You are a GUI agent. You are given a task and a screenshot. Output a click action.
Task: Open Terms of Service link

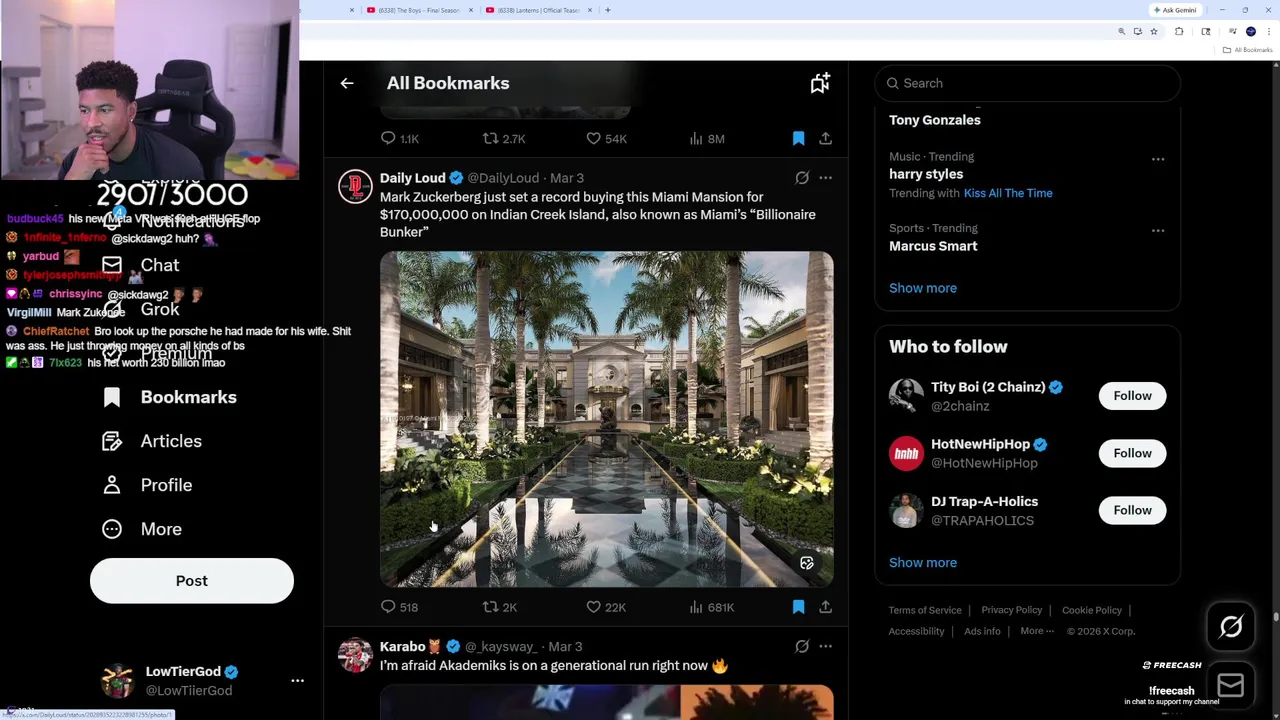click(x=925, y=610)
